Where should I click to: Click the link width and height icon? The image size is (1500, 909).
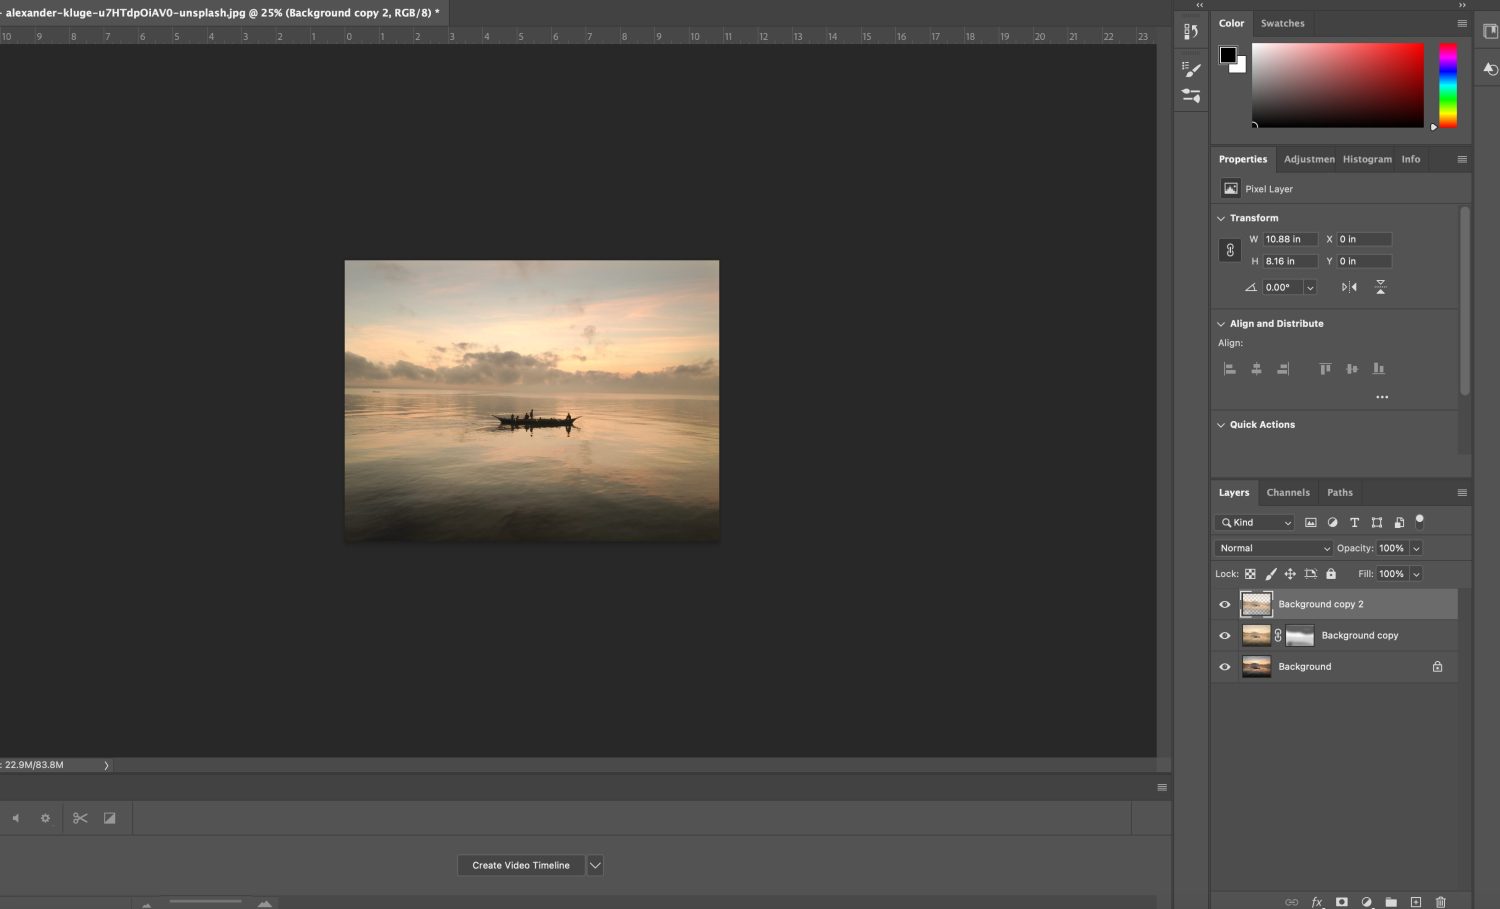click(x=1230, y=250)
